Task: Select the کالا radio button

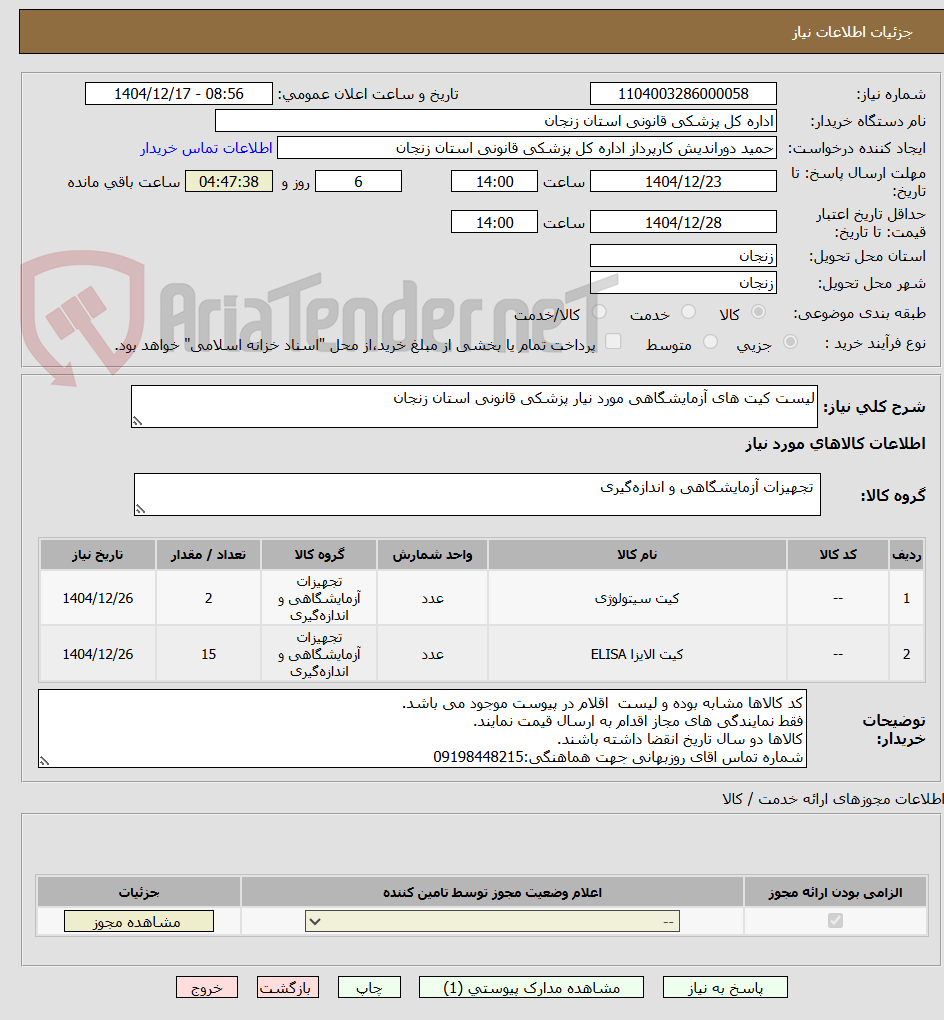Action: coord(758,313)
